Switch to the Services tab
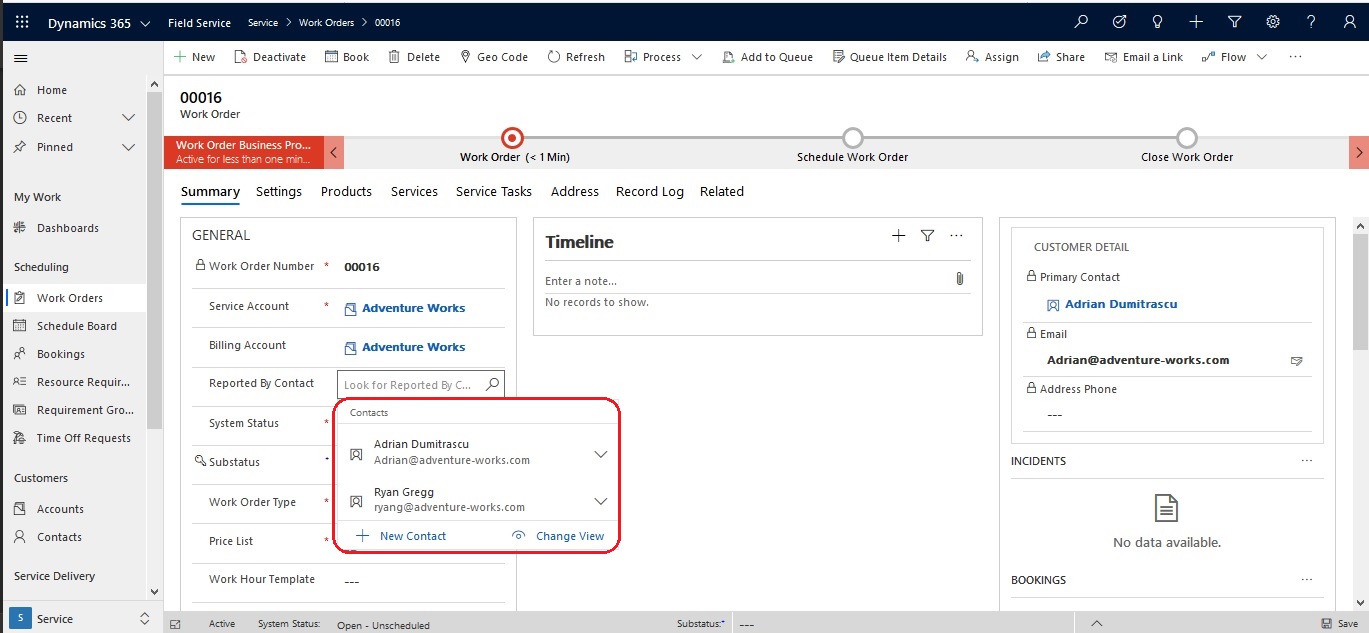This screenshot has height=633, width=1369. tap(414, 192)
